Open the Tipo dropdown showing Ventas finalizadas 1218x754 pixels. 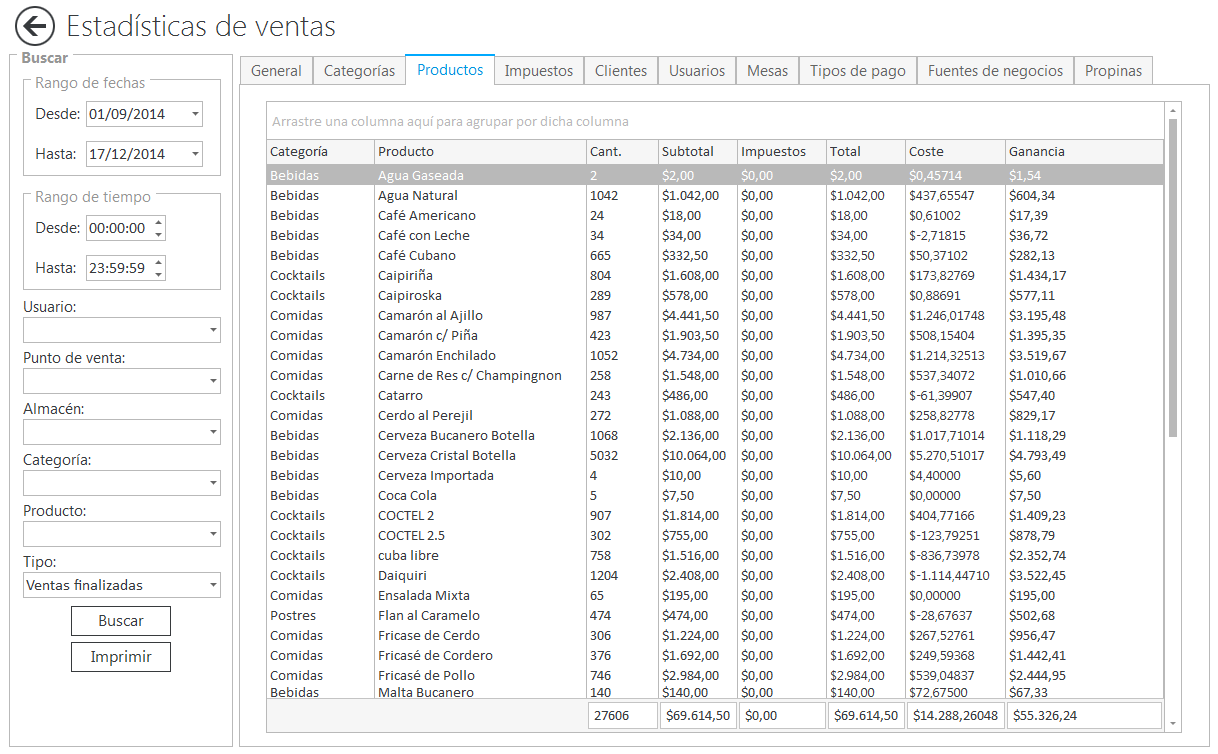click(x=212, y=585)
